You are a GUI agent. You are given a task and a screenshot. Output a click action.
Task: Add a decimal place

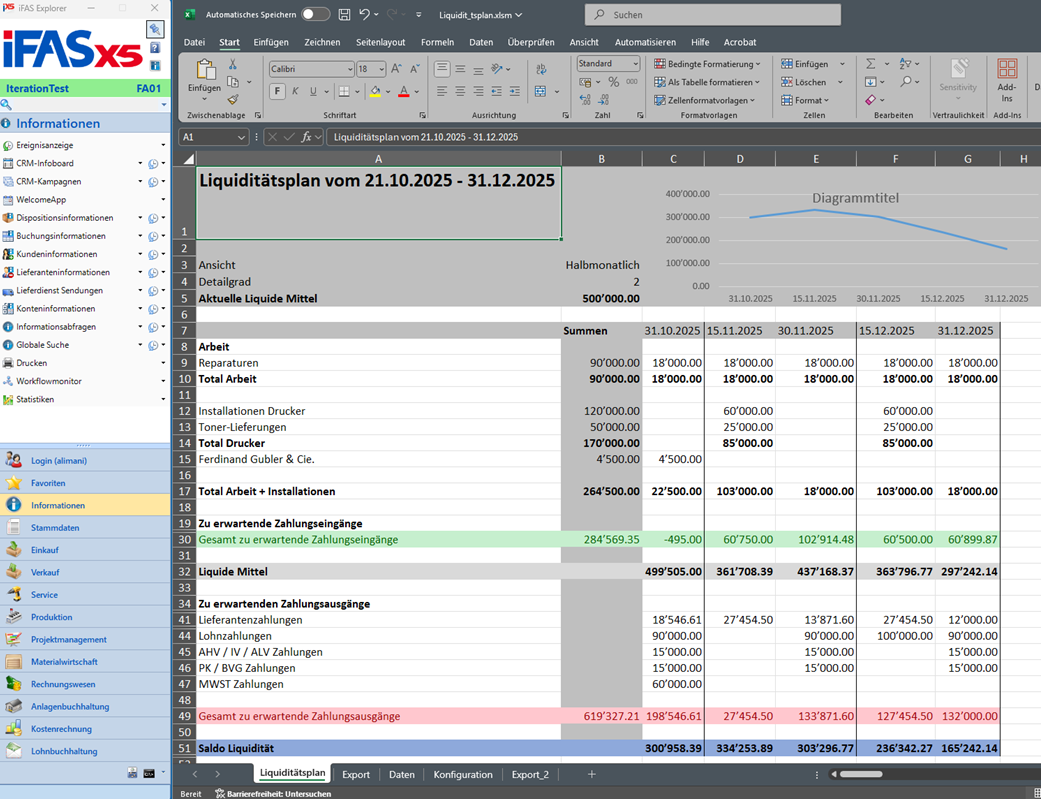pos(585,100)
